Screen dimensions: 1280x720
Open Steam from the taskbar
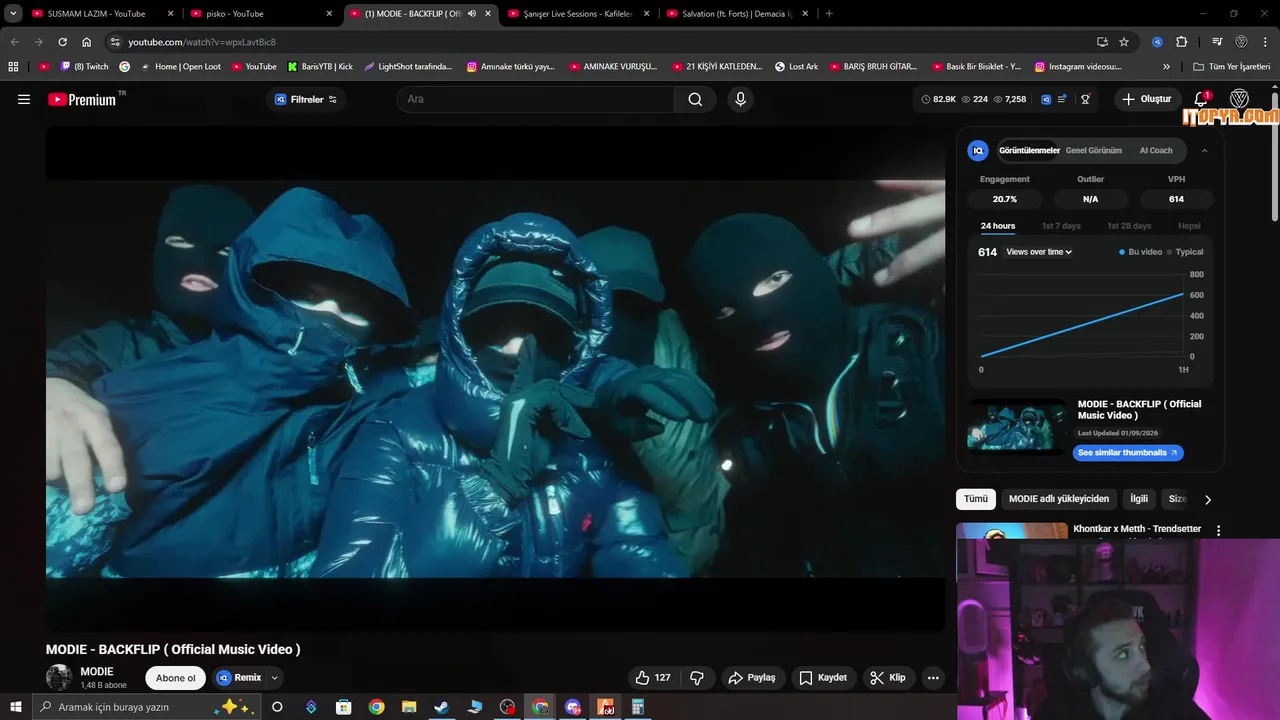tap(441, 707)
